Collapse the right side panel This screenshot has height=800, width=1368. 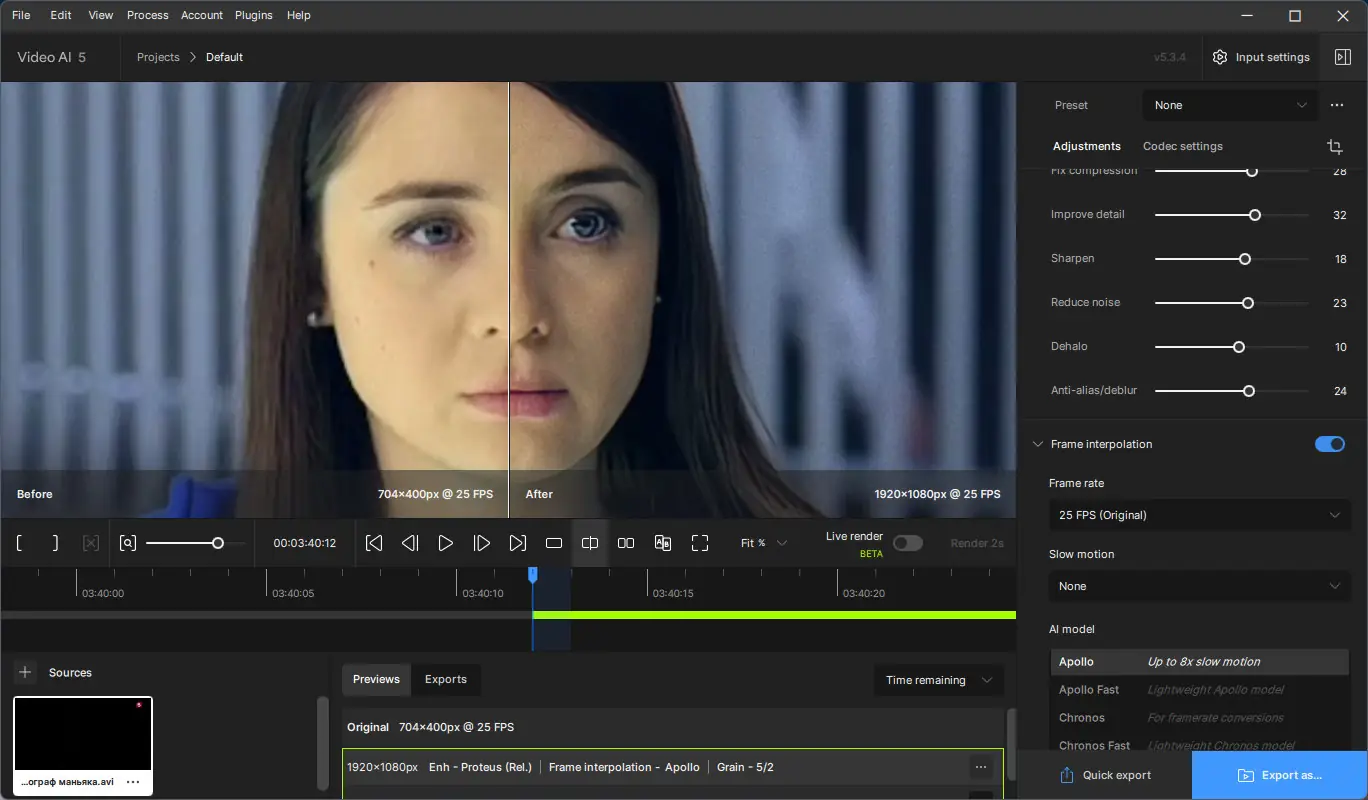pyautogui.click(x=1343, y=57)
